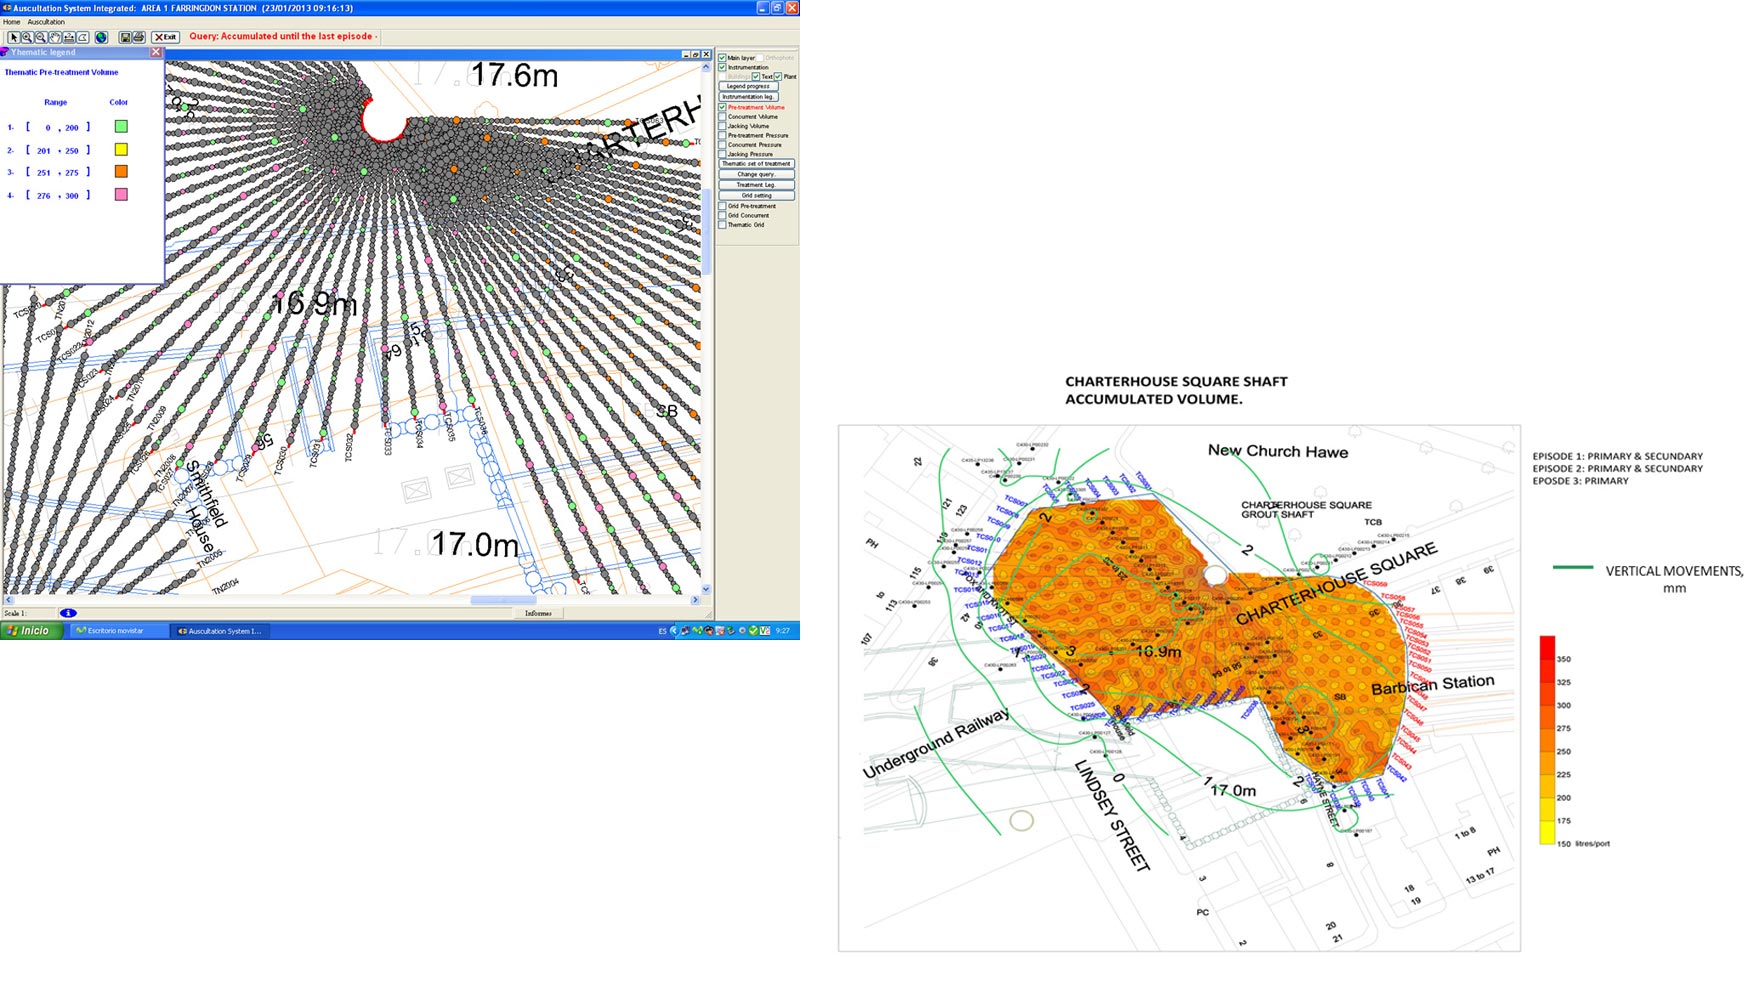Open the Home menu
Viewport: 1750px width, 1000px height.
pos(12,22)
